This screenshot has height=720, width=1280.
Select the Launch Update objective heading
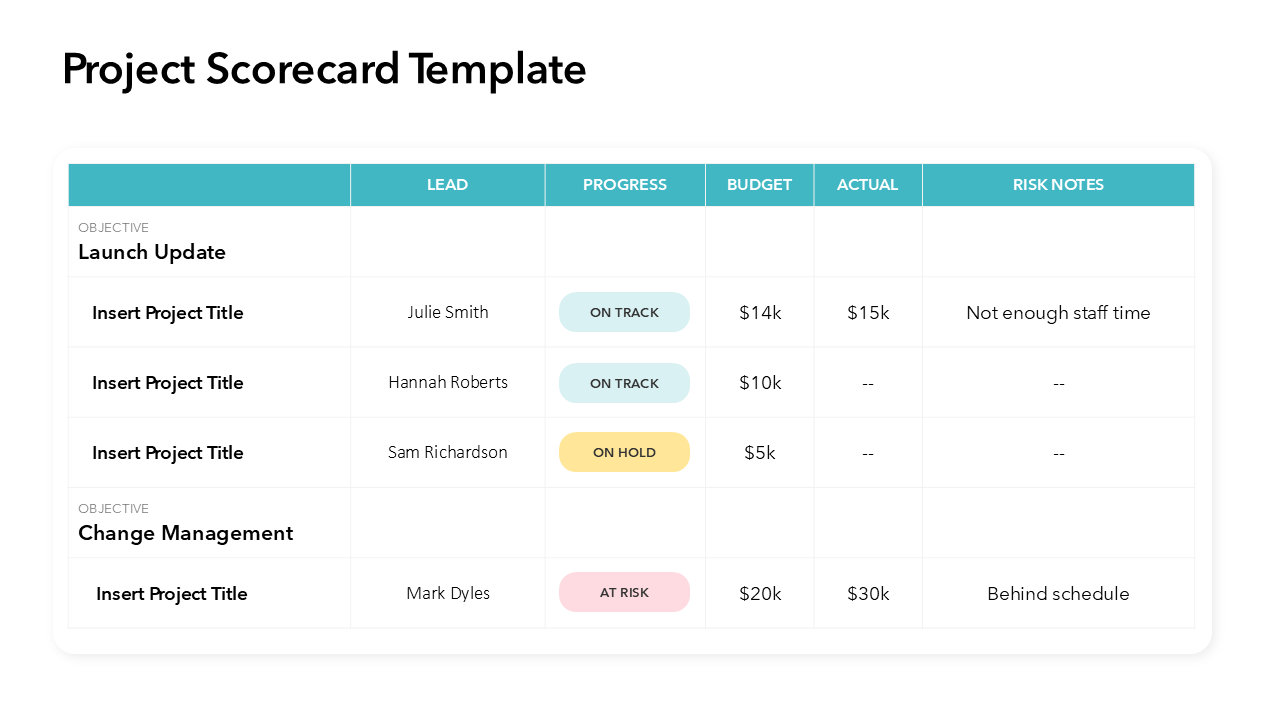(152, 252)
